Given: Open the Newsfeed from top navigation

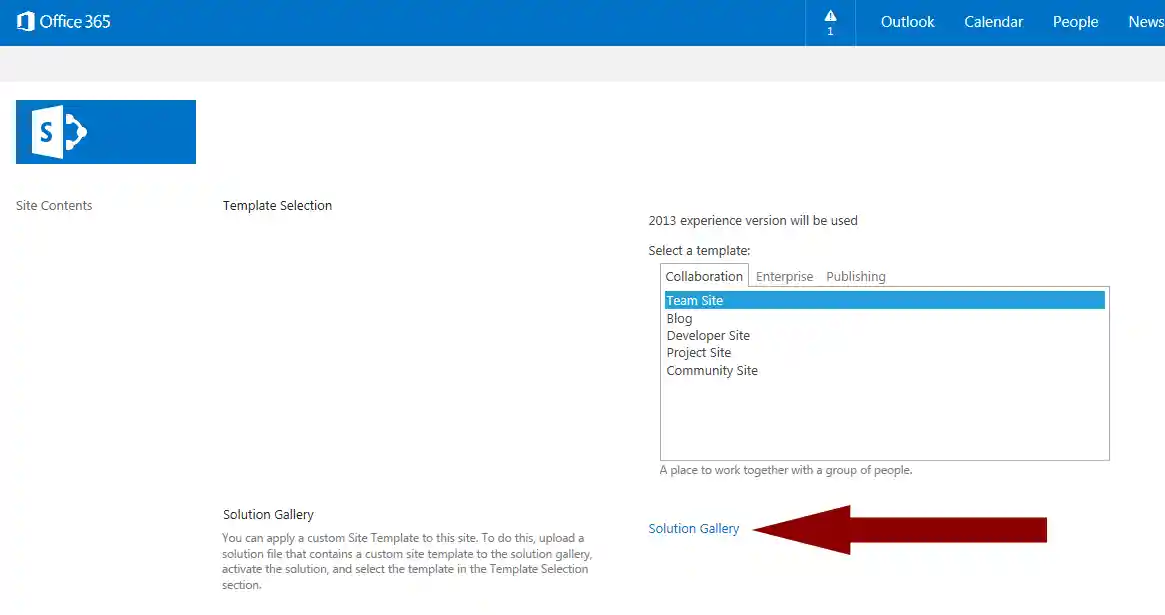Looking at the screenshot, I should coord(1146,21).
